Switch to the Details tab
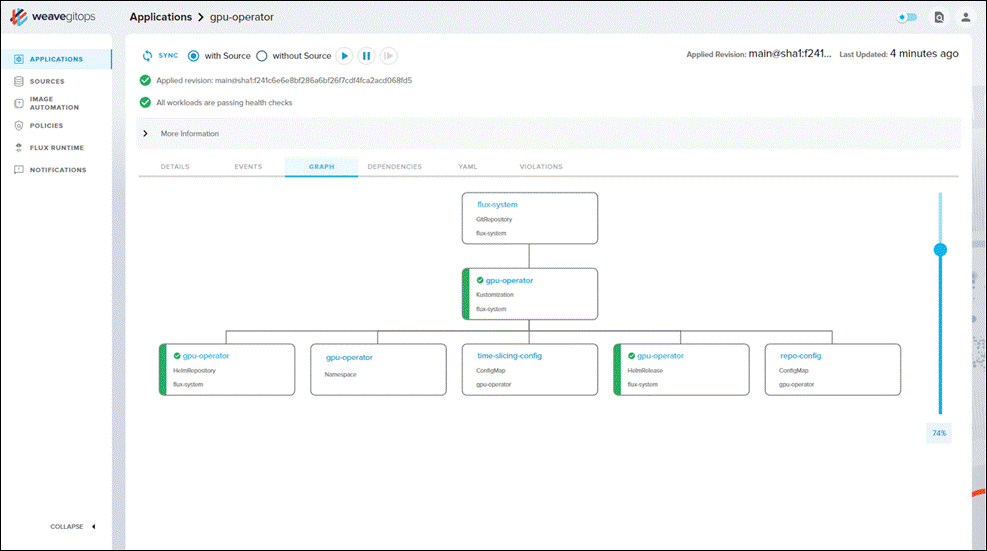This screenshot has width=987, height=551. pos(175,167)
